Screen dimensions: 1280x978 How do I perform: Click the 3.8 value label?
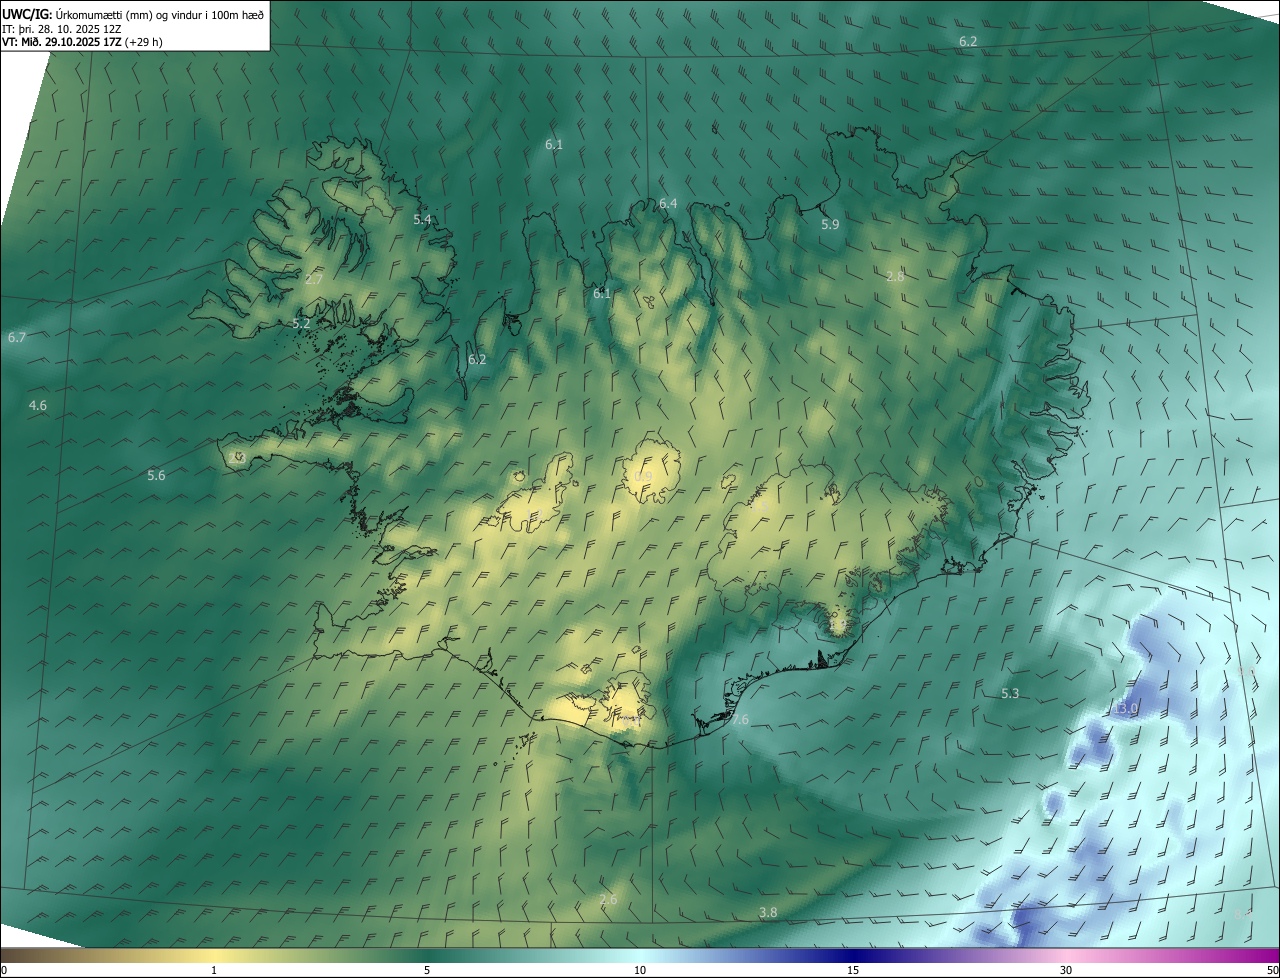(768, 913)
